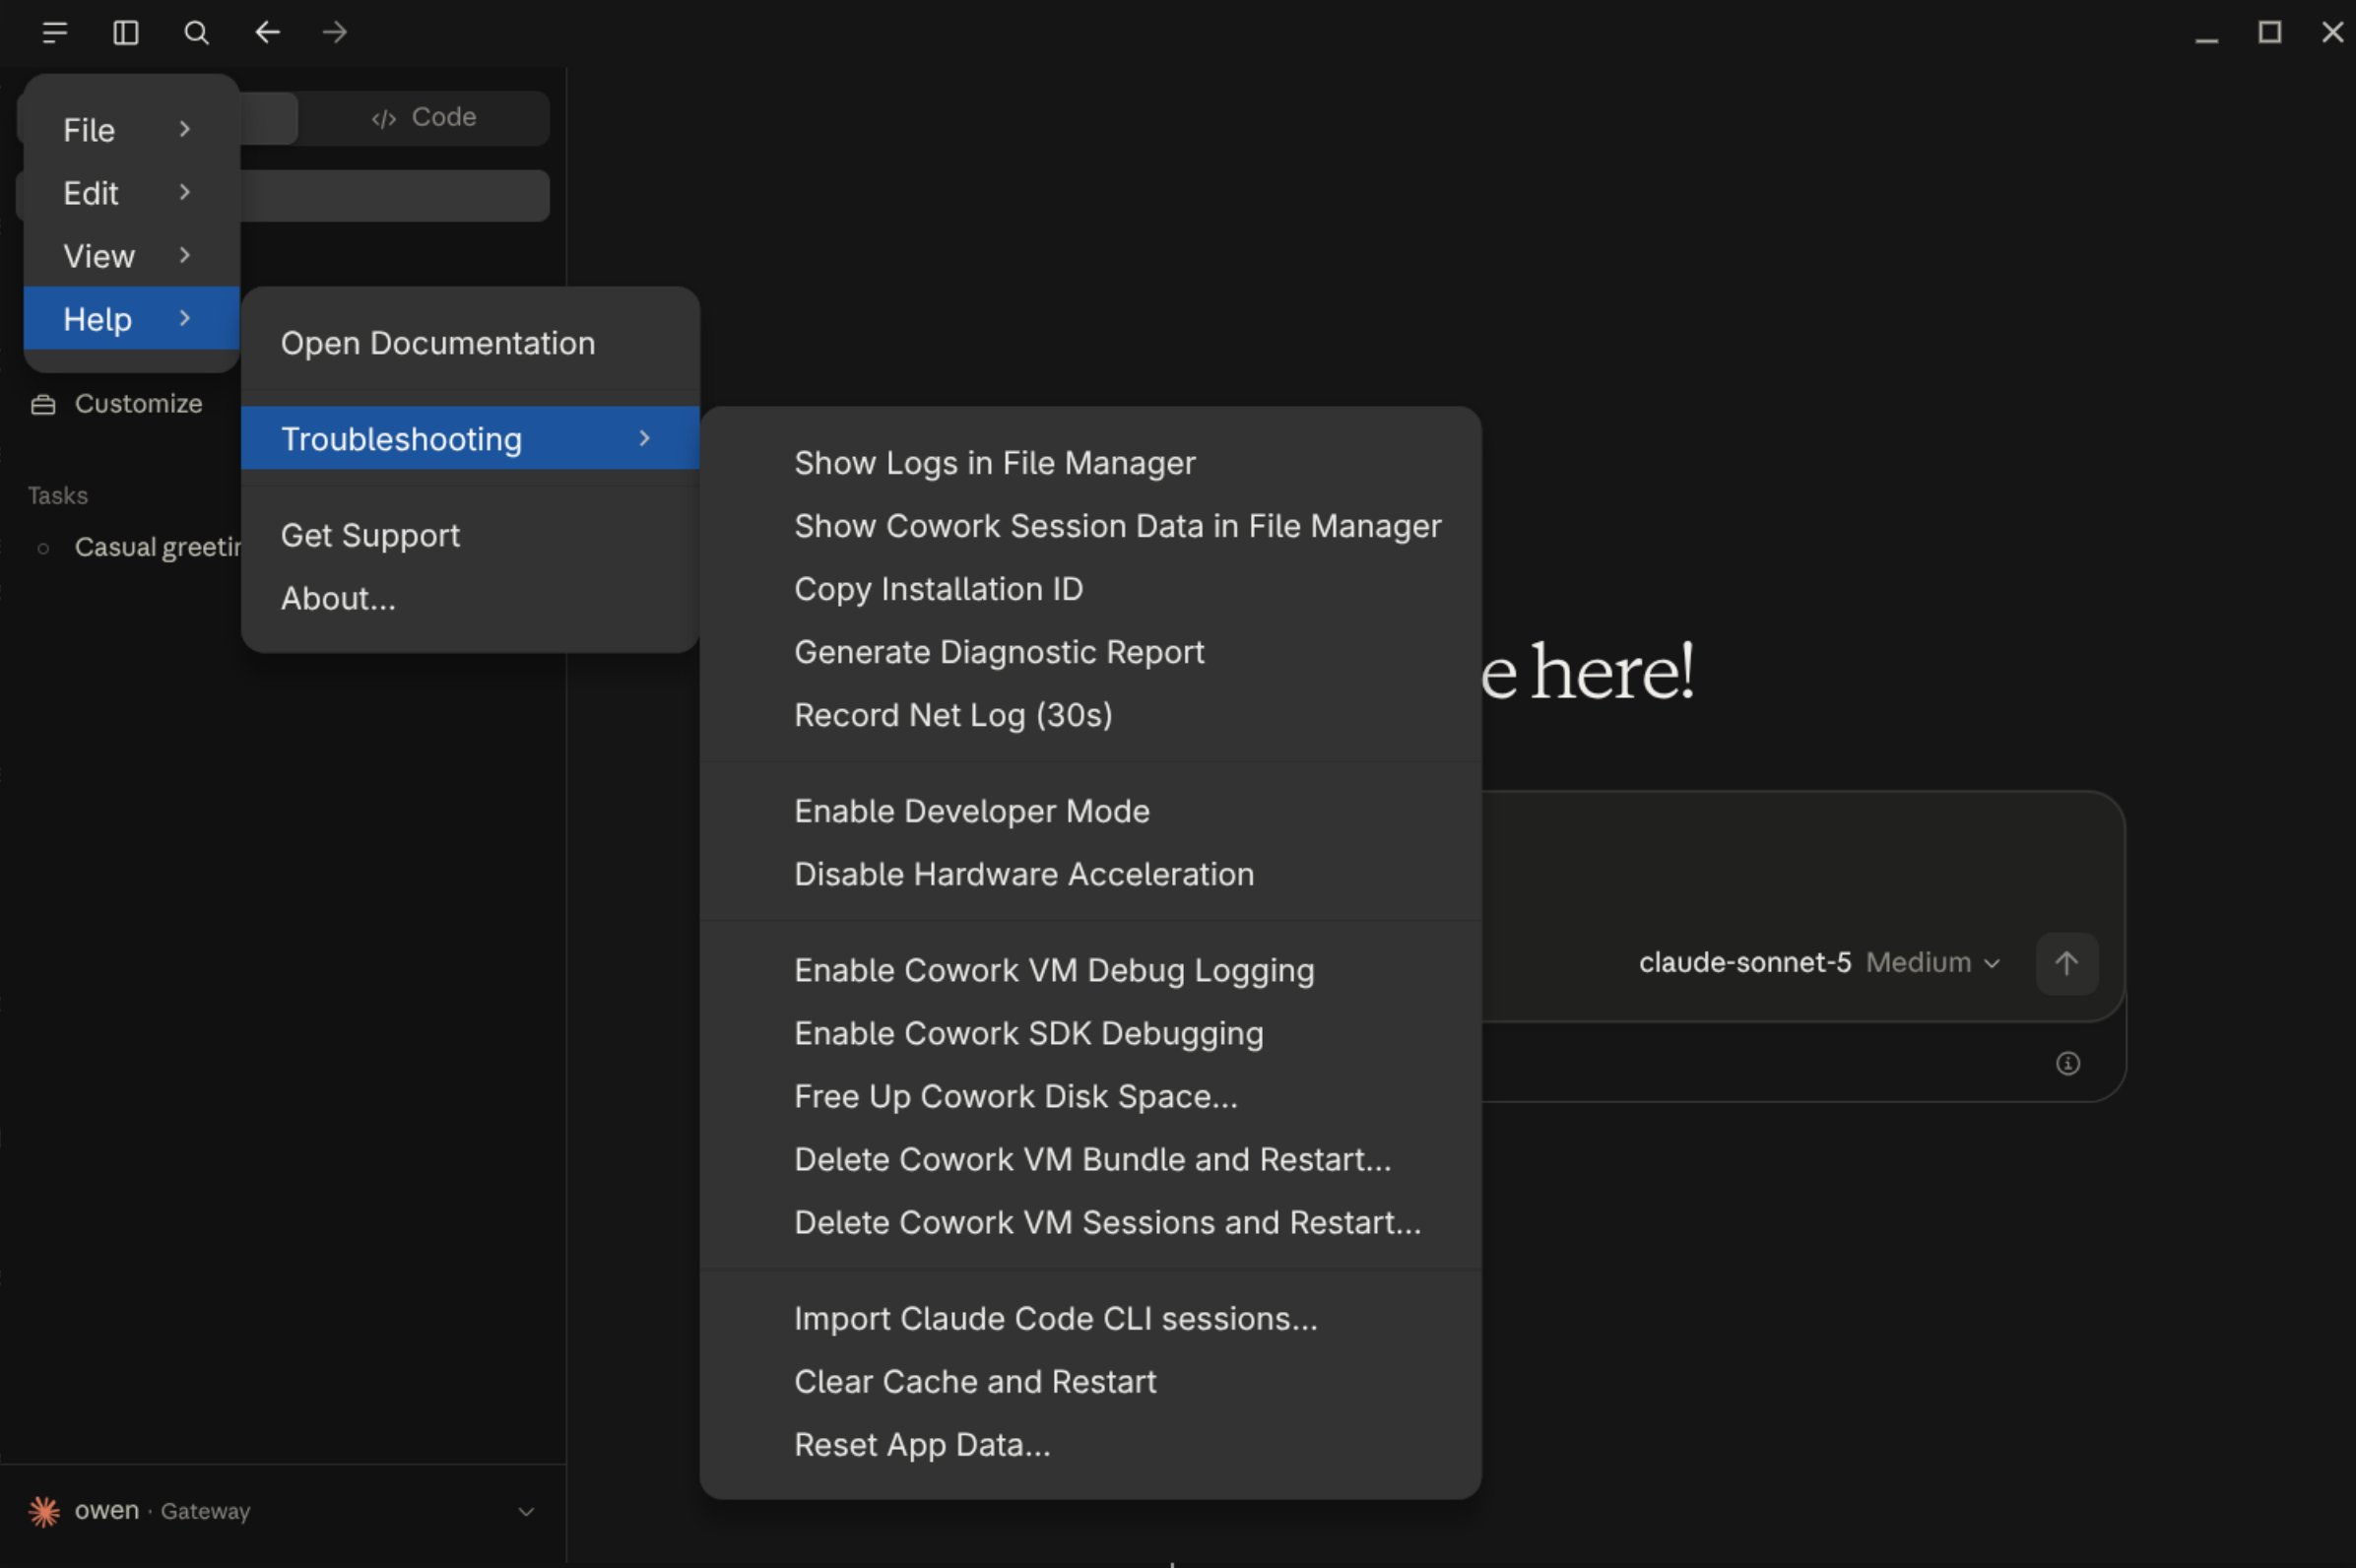Click the orange starburst logo beside owen

pos(44,1511)
